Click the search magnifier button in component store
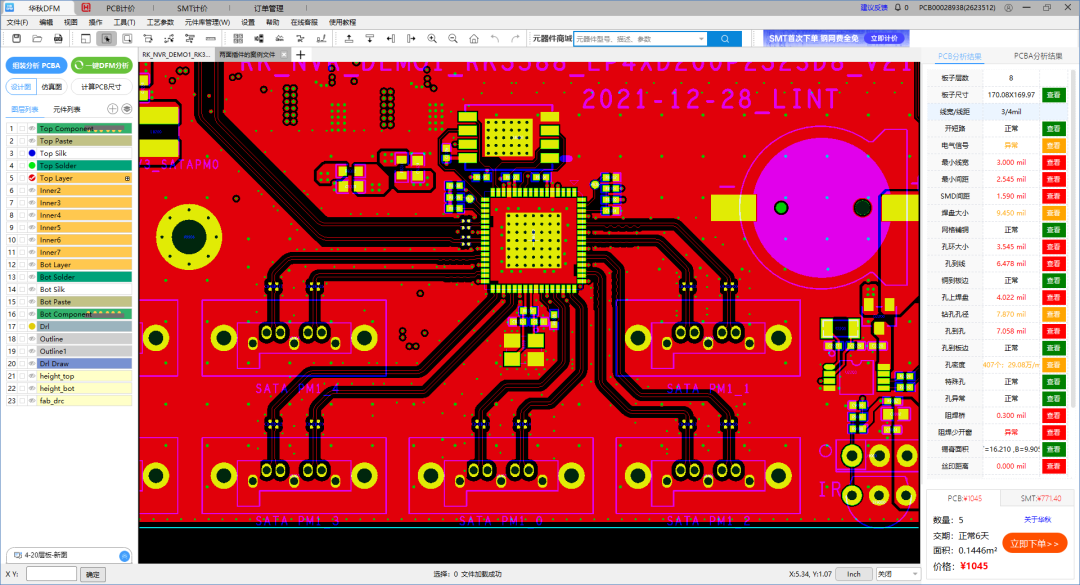 click(x=725, y=39)
